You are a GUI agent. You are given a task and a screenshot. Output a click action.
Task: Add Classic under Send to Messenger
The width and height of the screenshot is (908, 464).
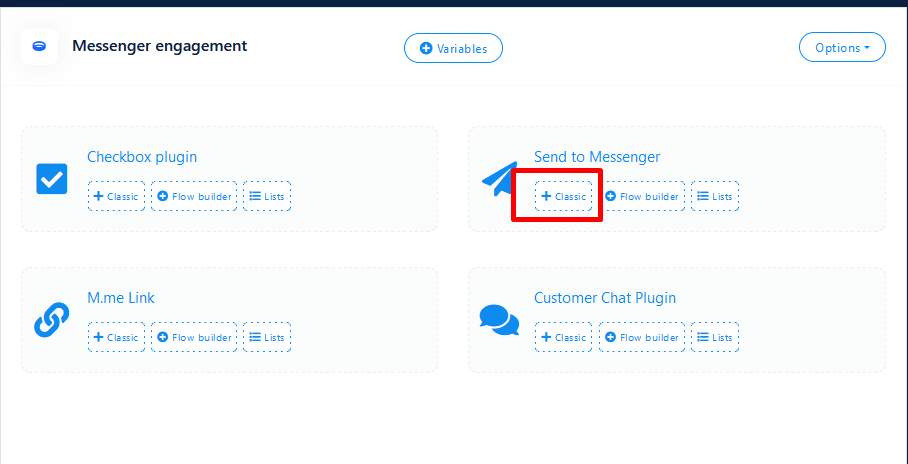(x=563, y=197)
